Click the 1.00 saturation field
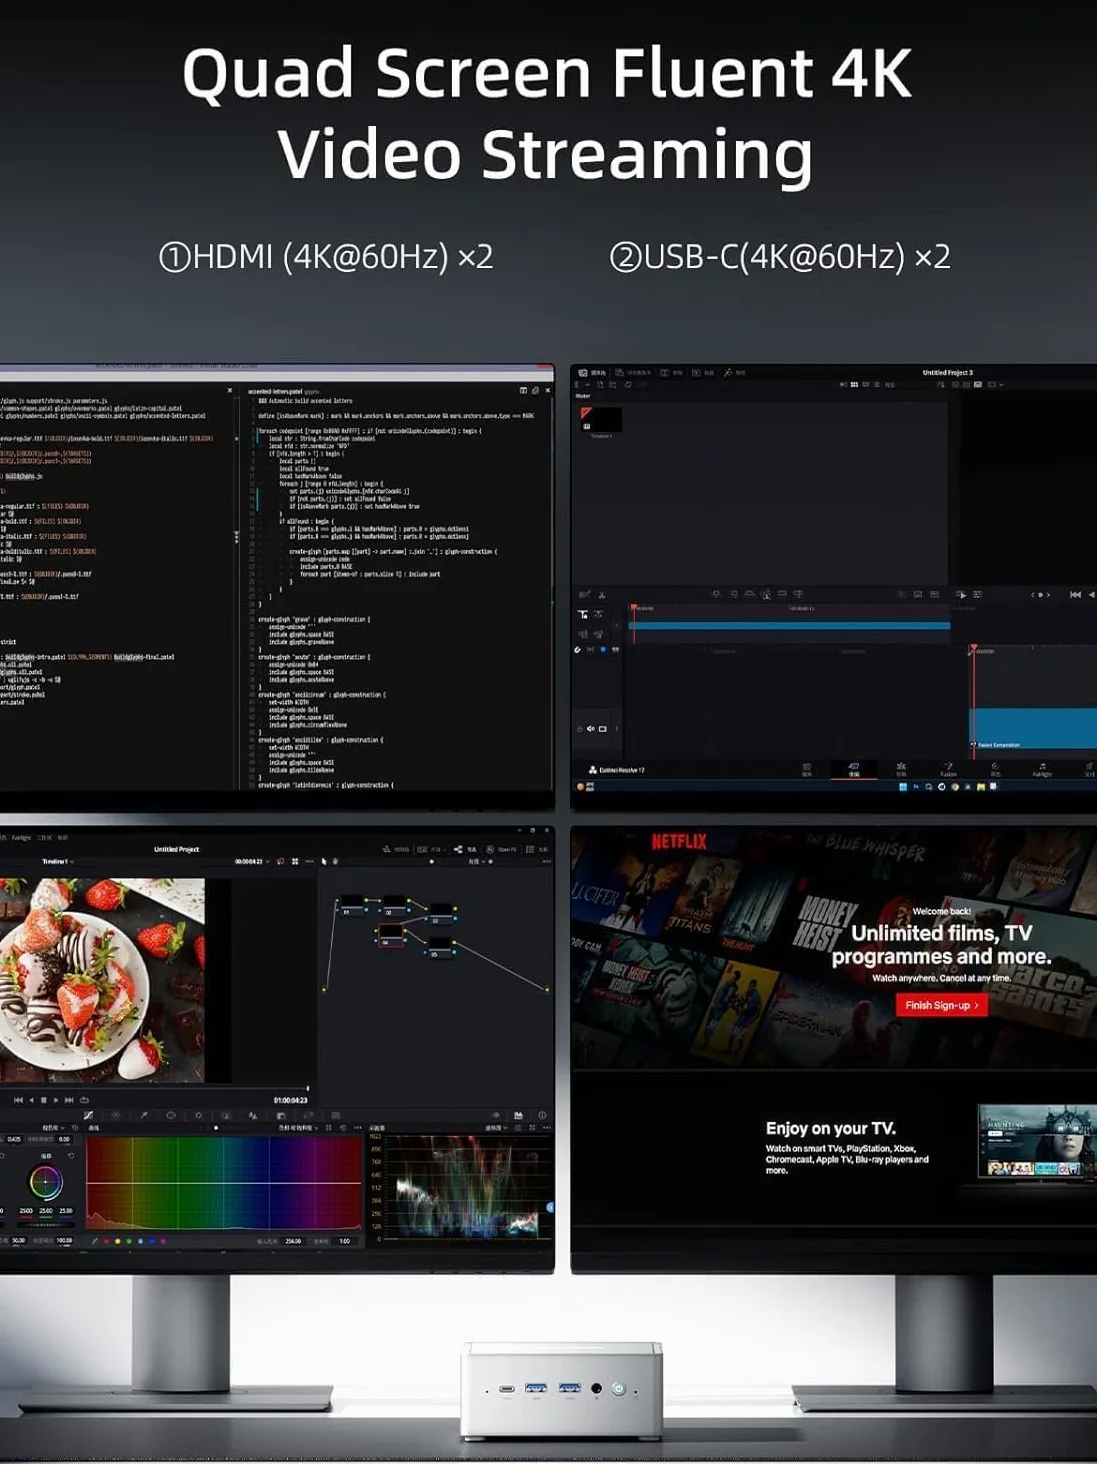The width and height of the screenshot is (1097, 1464). click(344, 1241)
